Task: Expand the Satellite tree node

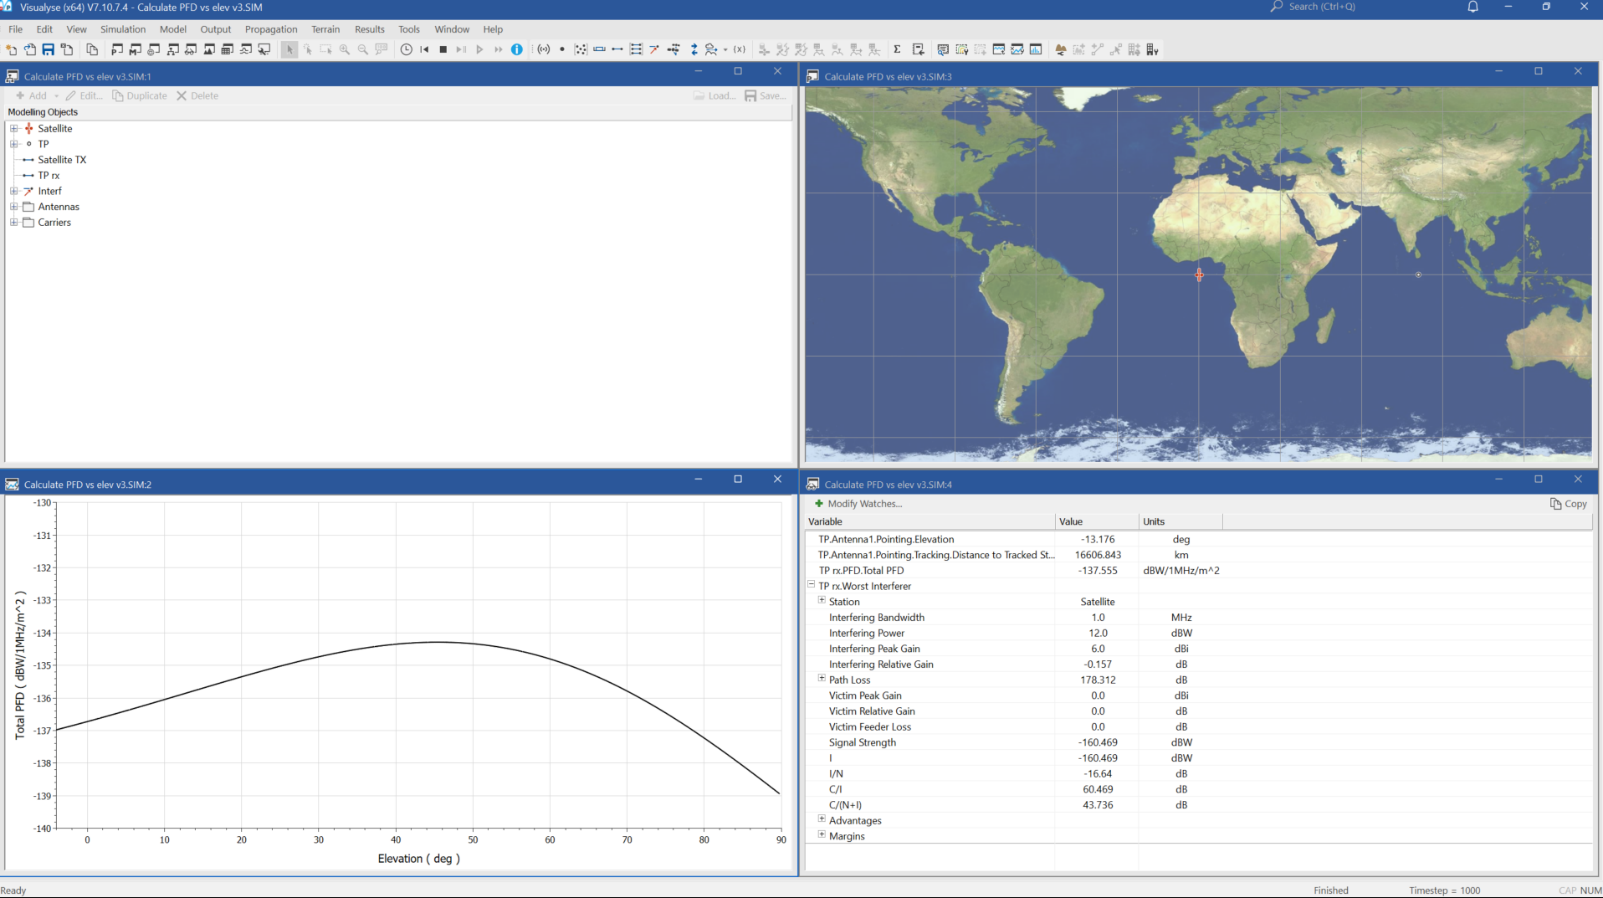Action: pos(14,128)
